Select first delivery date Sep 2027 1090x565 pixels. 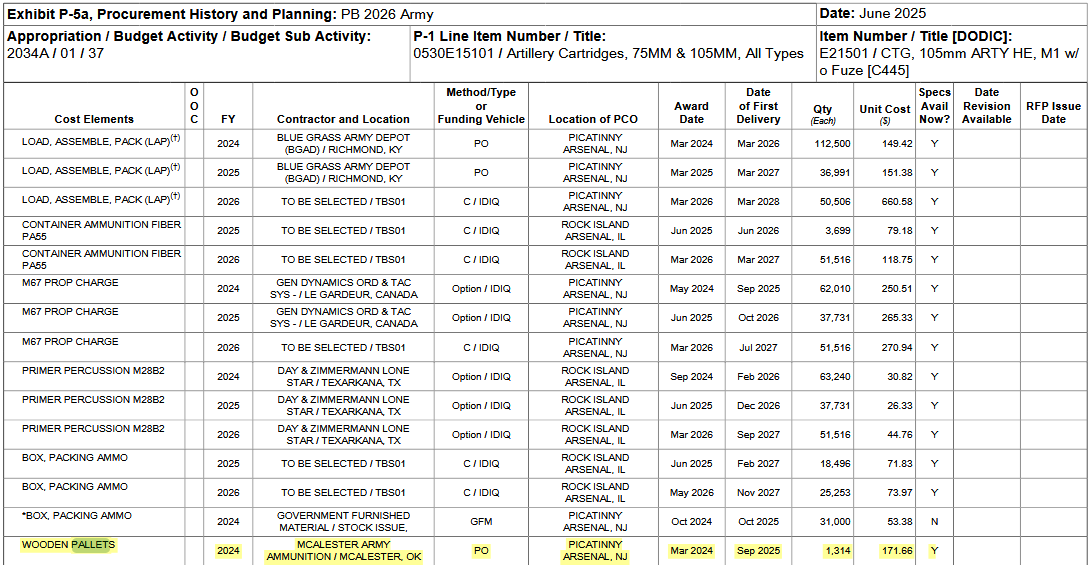coord(758,434)
